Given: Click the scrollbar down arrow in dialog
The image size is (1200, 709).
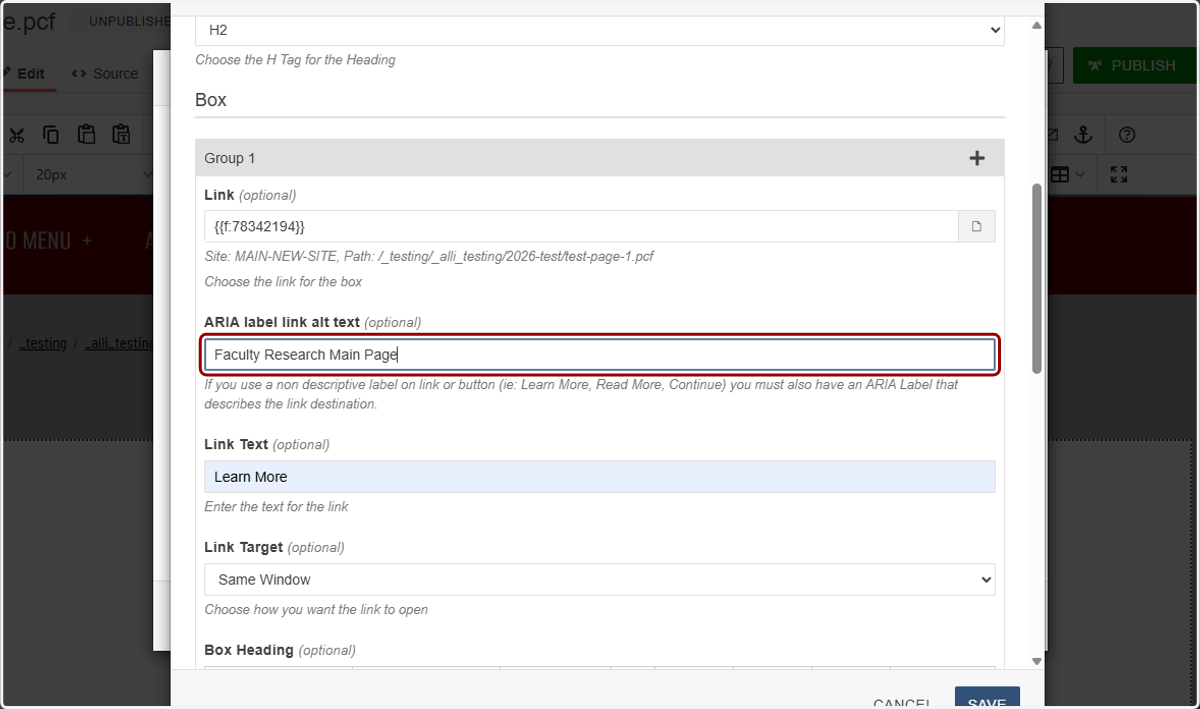Looking at the screenshot, I should click(x=1036, y=661).
